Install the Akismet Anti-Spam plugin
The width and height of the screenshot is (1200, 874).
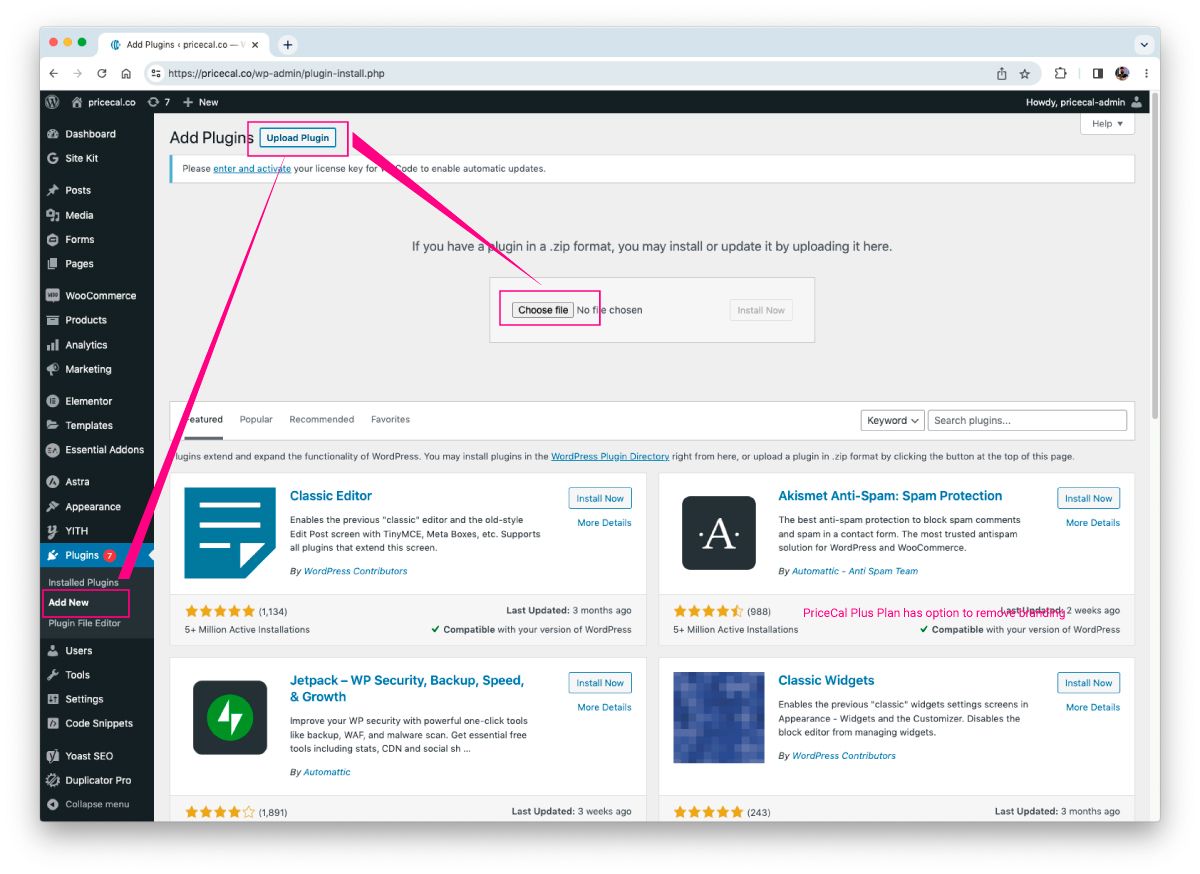1088,498
